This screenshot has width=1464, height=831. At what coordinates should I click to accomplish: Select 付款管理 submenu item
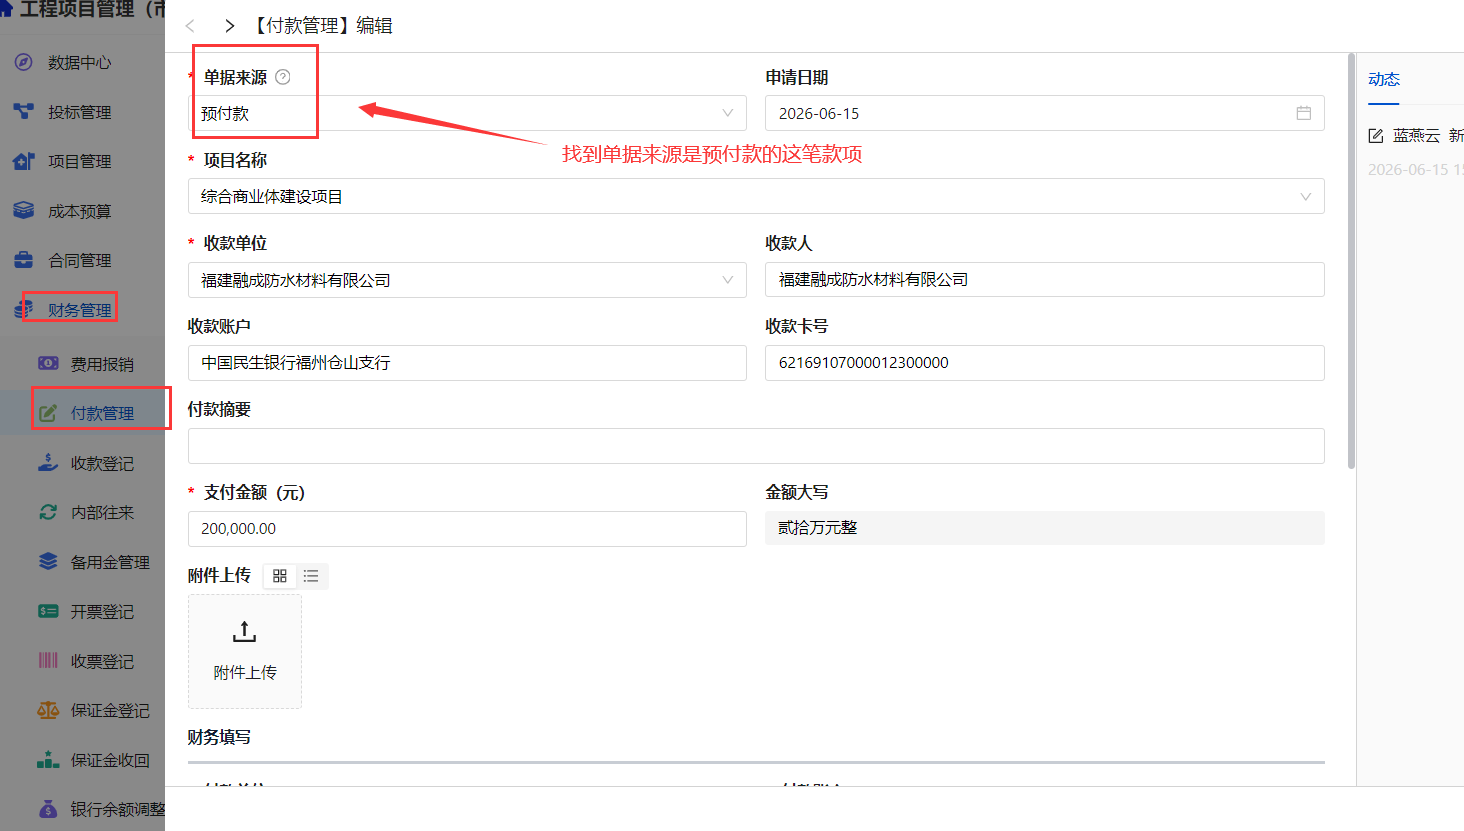point(101,413)
